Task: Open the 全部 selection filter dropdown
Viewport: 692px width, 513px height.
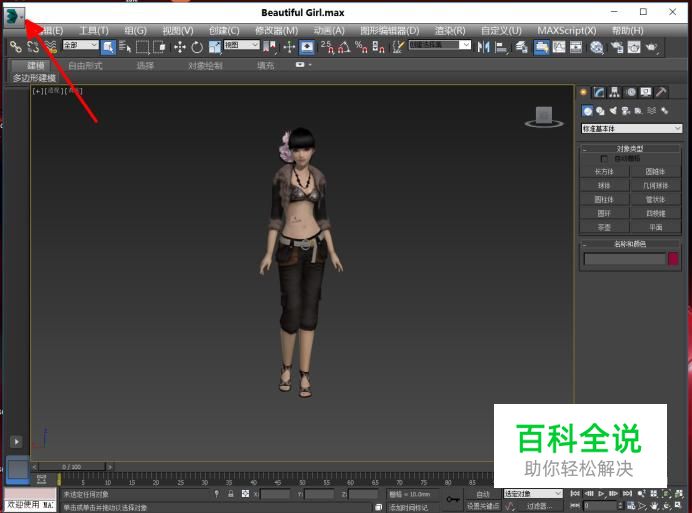Action: point(80,45)
